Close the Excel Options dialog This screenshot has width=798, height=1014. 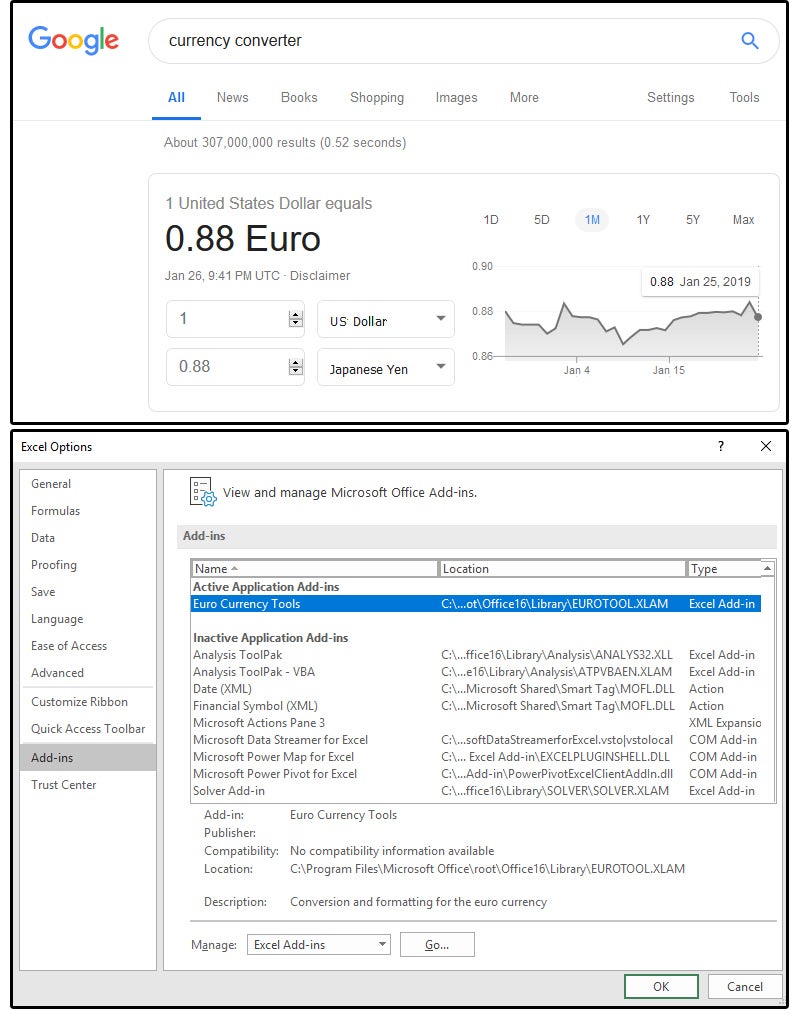(x=766, y=446)
